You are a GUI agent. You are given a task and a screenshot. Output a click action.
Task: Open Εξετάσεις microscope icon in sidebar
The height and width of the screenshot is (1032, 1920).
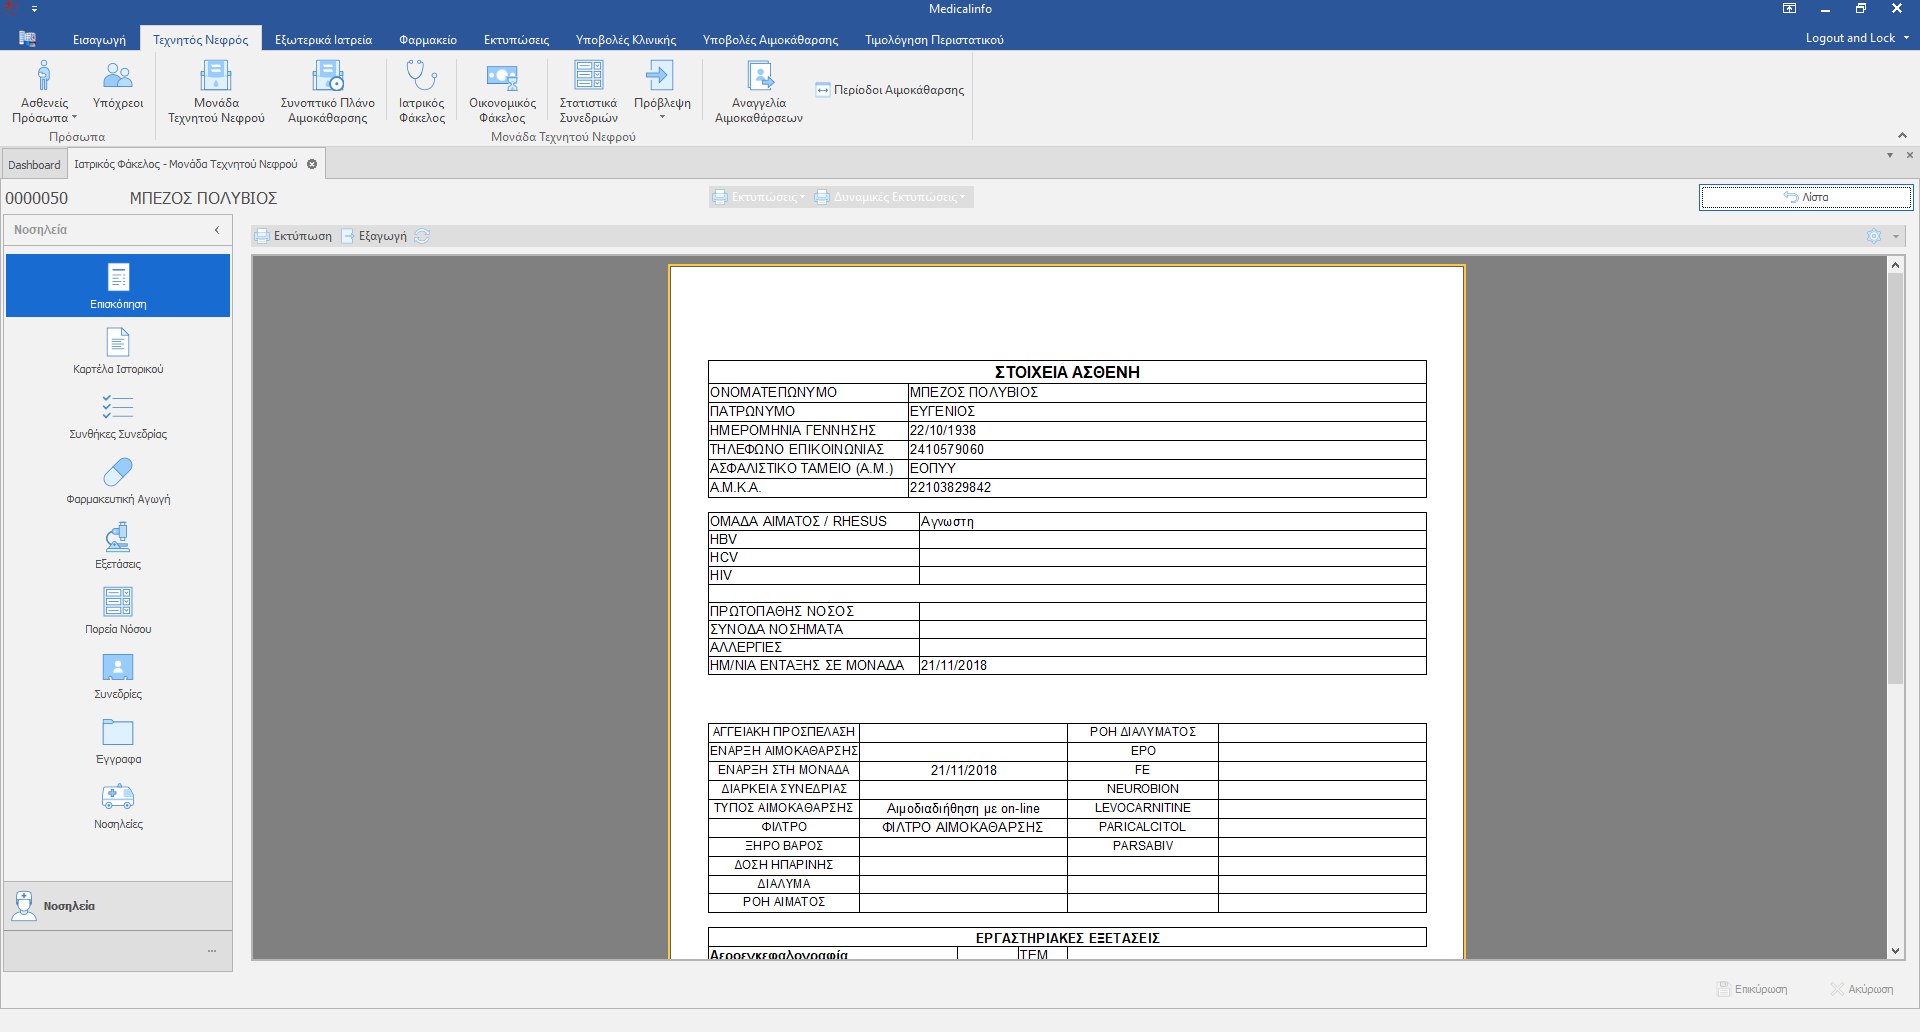coord(118,538)
